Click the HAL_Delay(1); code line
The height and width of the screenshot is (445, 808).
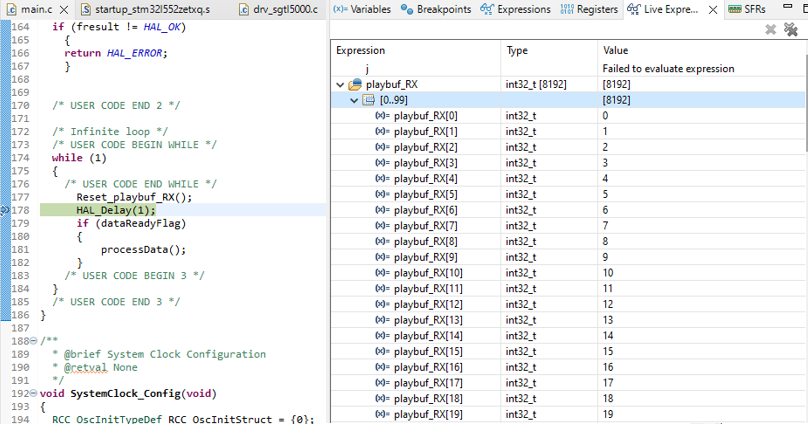[115, 210]
